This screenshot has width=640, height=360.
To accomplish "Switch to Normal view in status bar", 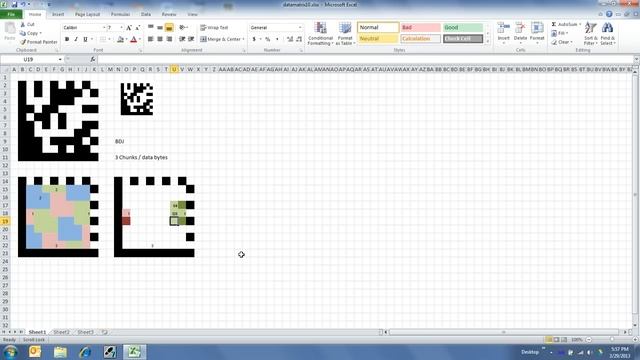I will [549, 340].
